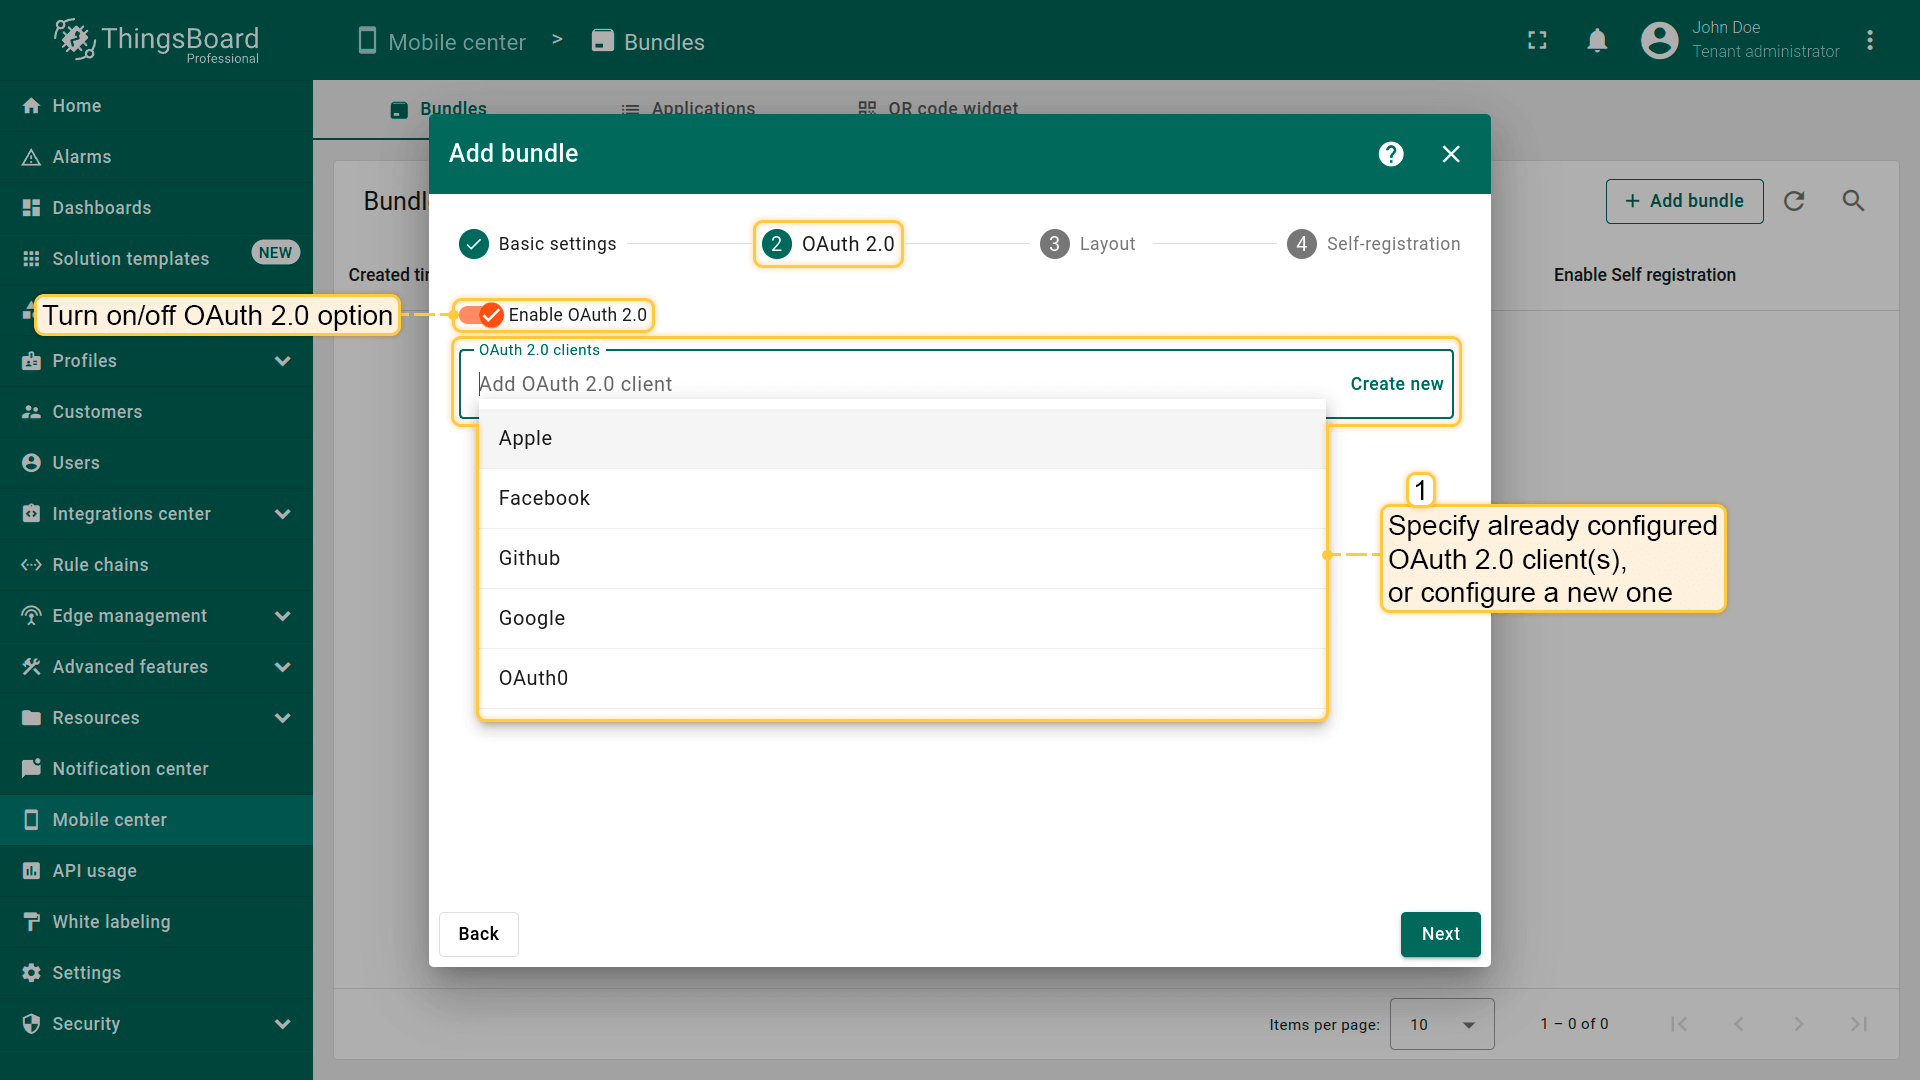Click the Rule chains icon
The height and width of the screenshot is (1080, 1920).
point(31,565)
